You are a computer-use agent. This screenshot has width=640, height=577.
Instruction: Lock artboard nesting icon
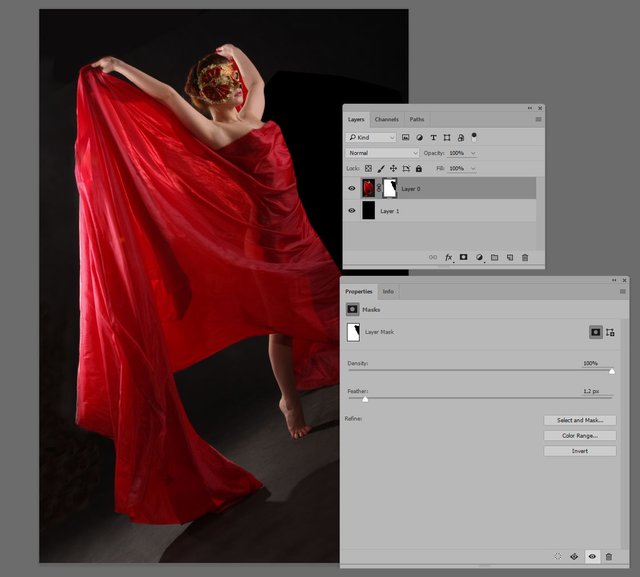tap(406, 169)
